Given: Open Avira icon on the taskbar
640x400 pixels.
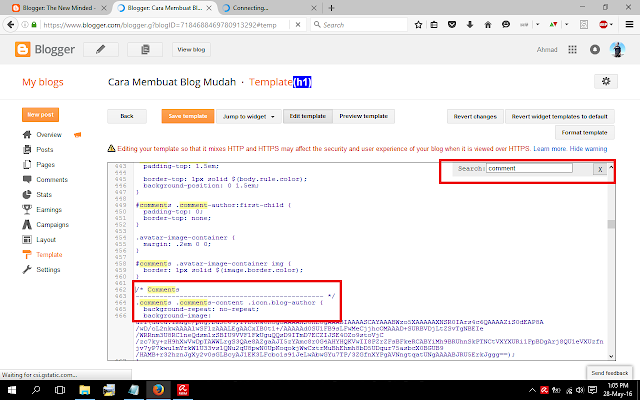Looking at the screenshot, I should coord(182,390).
